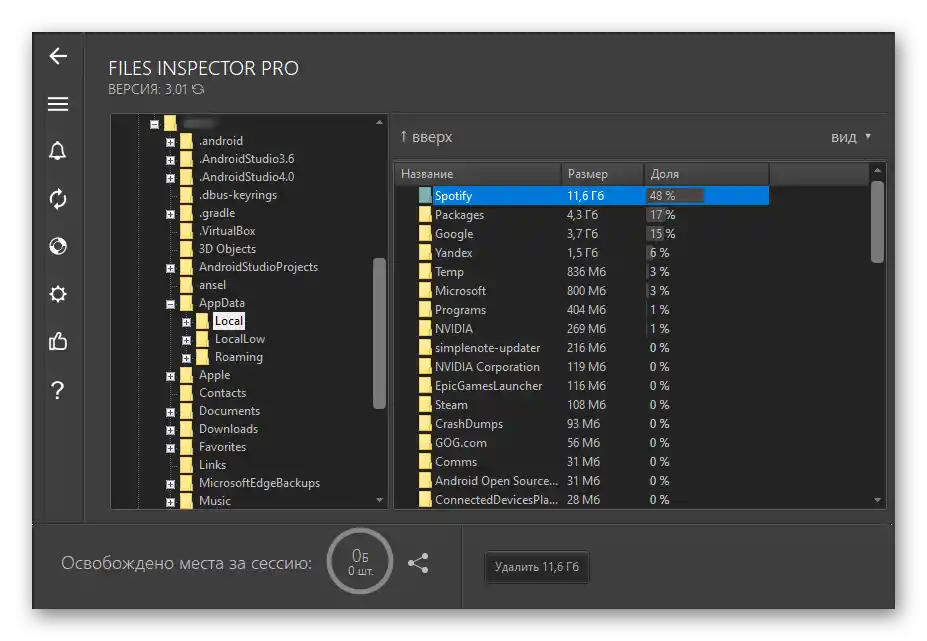This screenshot has width=927, height=641.
Task: Click the NVIDIA folder icon in list
Action: click(425, 329)
